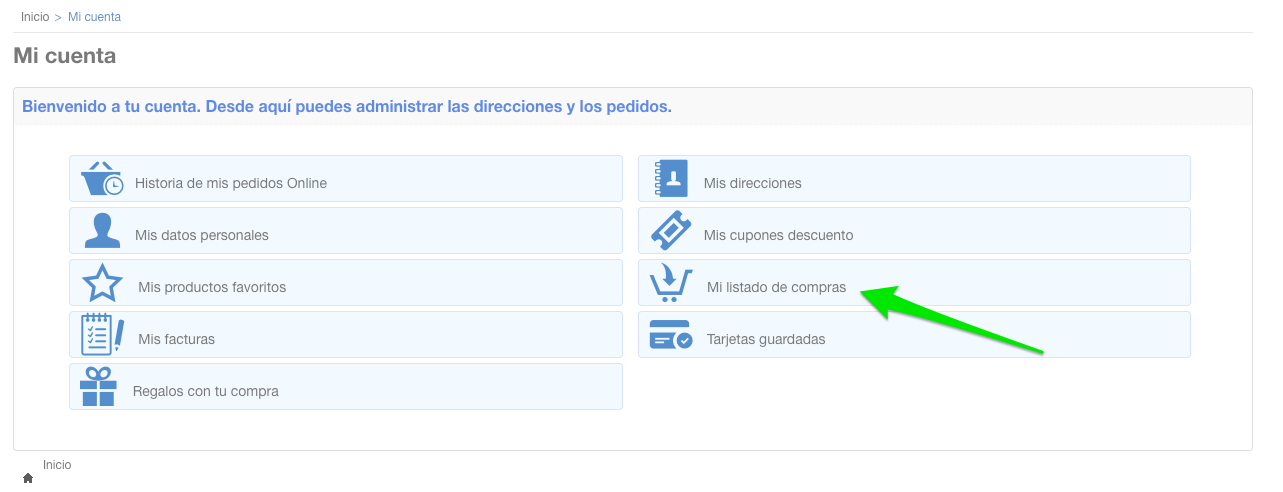
Task: Open 'Mis datos personales' link
Action: point(202,236)
